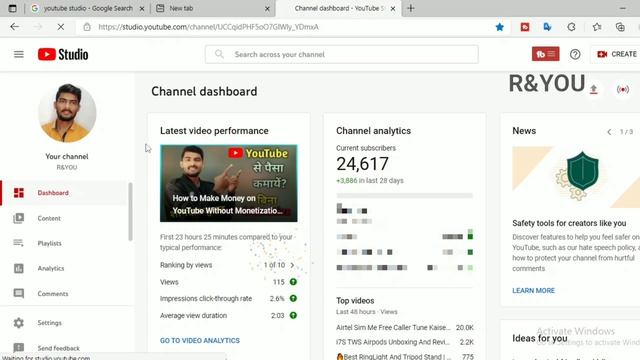Viewport: 640px width, 360px height.
Task: Click green indicator beside click-through rate
Action: pos(293,298)
